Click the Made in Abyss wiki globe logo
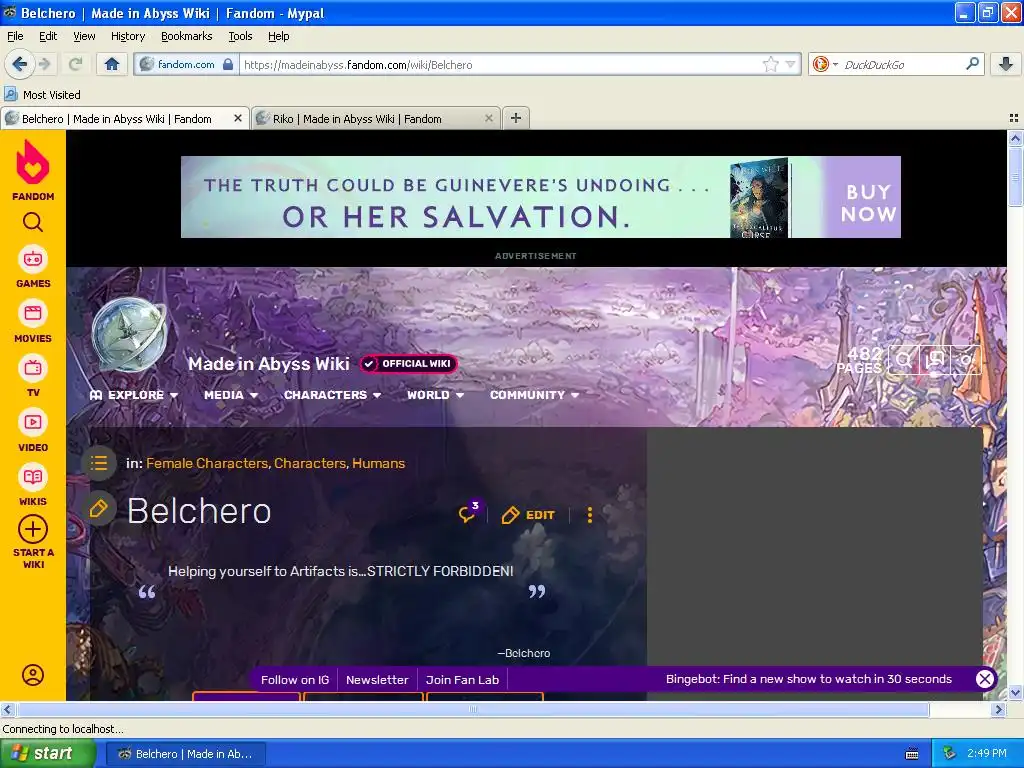This screenshot has height=768, width=1024. coord(129,334)
